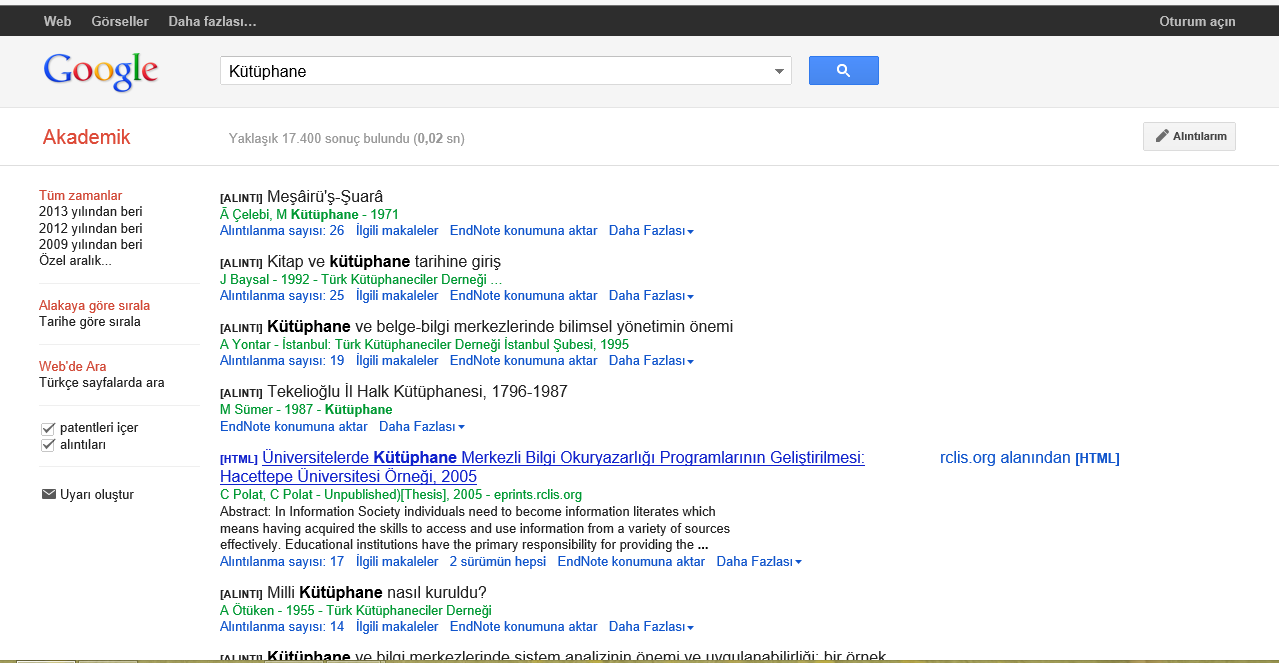1279x663 pixels.
Task: Click 'EndNote konumuna aktar' under Meşâirü'ş-Şuarâ
Action: pyautogui.click(x=524, y=231)
